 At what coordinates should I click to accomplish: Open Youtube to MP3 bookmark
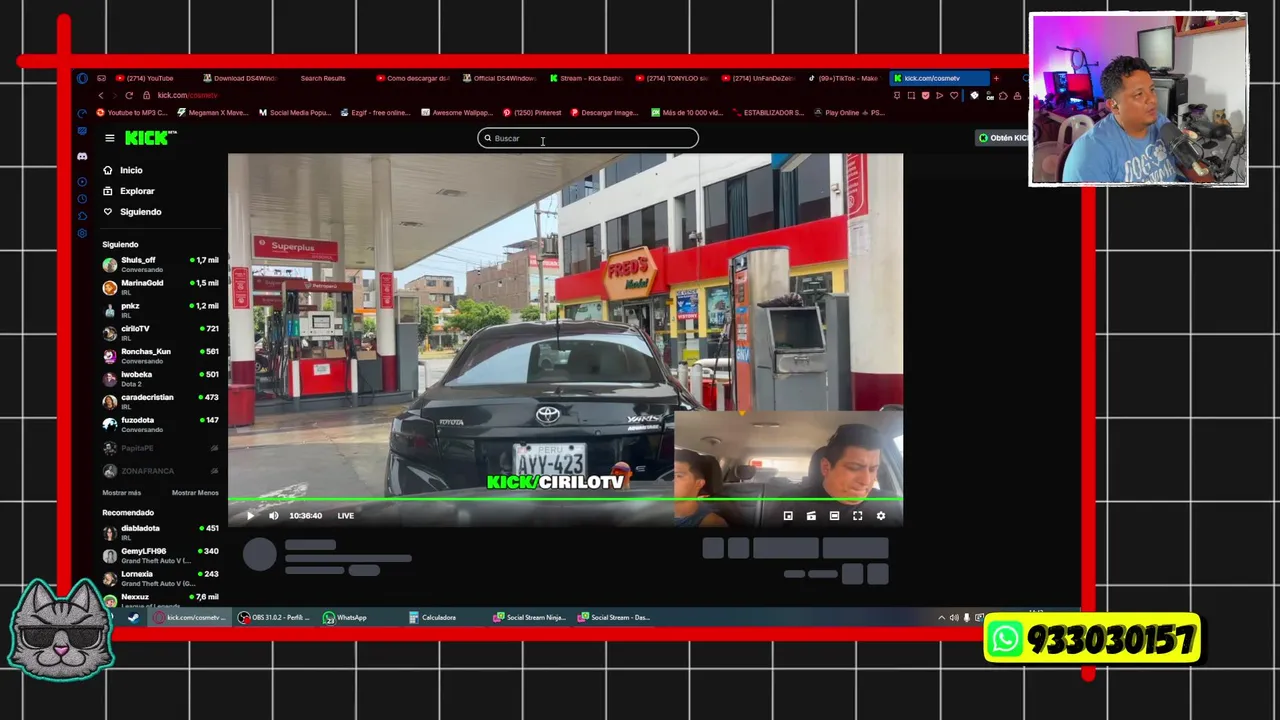pyautogui.click(x=132, y=113)
